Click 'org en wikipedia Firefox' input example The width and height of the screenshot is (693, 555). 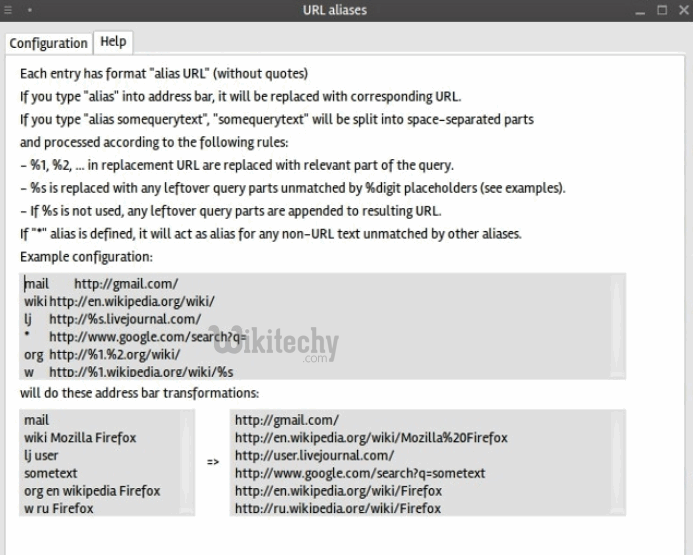coord(92,491)
